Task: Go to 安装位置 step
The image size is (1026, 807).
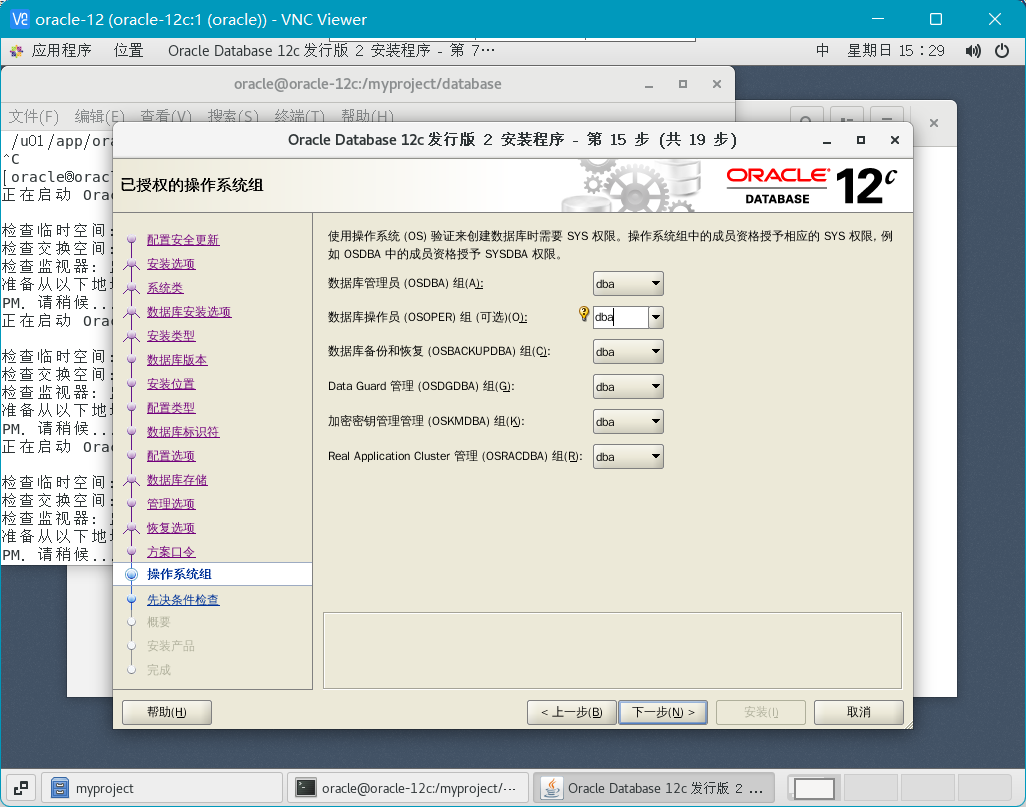Action: [x=171, y=384]
